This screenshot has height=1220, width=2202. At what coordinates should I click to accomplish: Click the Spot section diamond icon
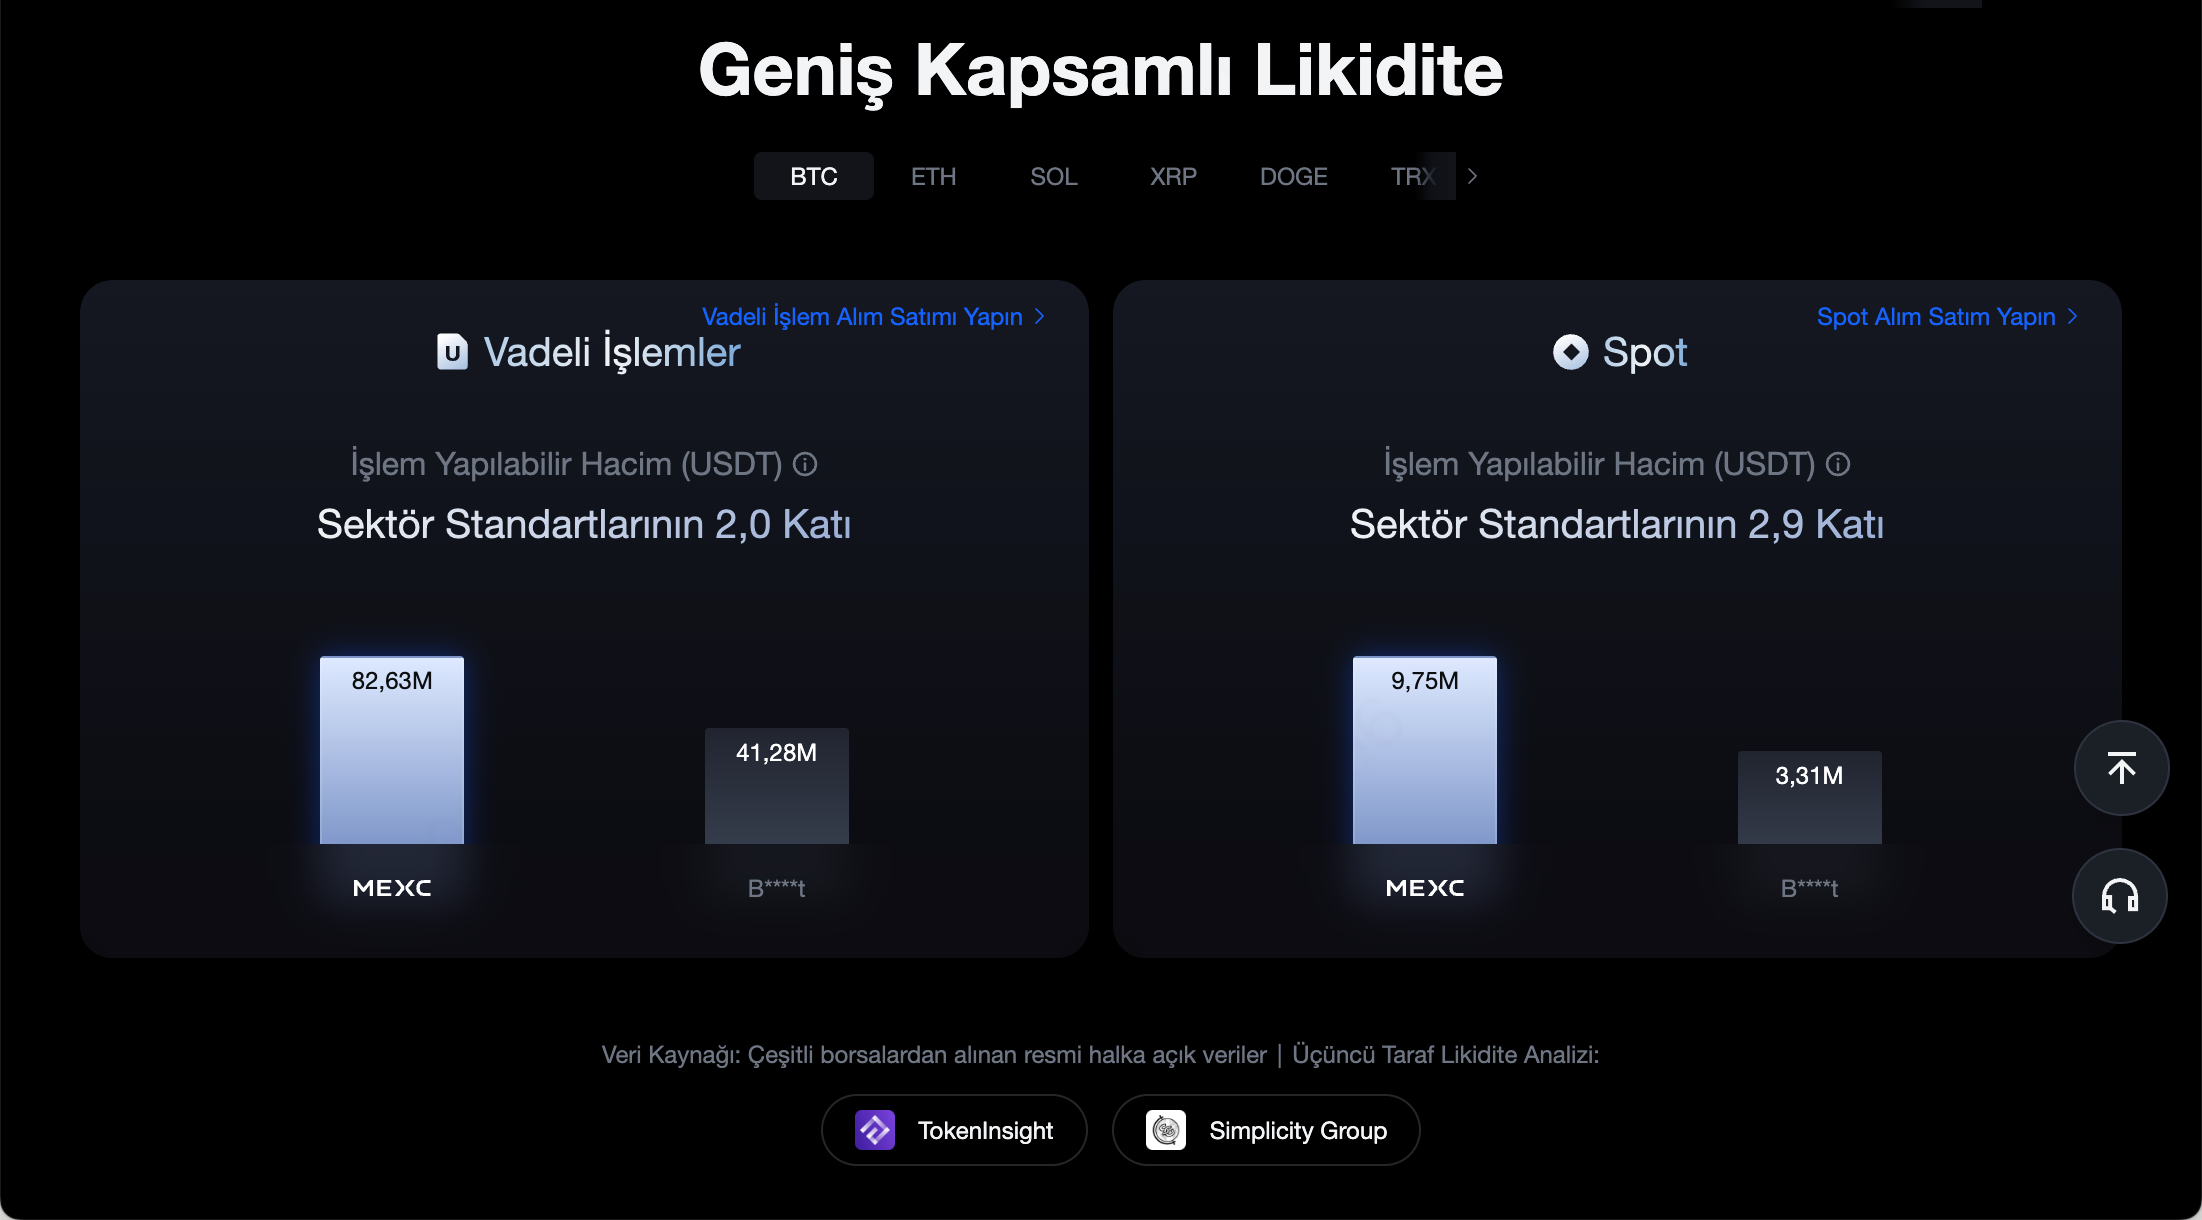coord(1570,352)
